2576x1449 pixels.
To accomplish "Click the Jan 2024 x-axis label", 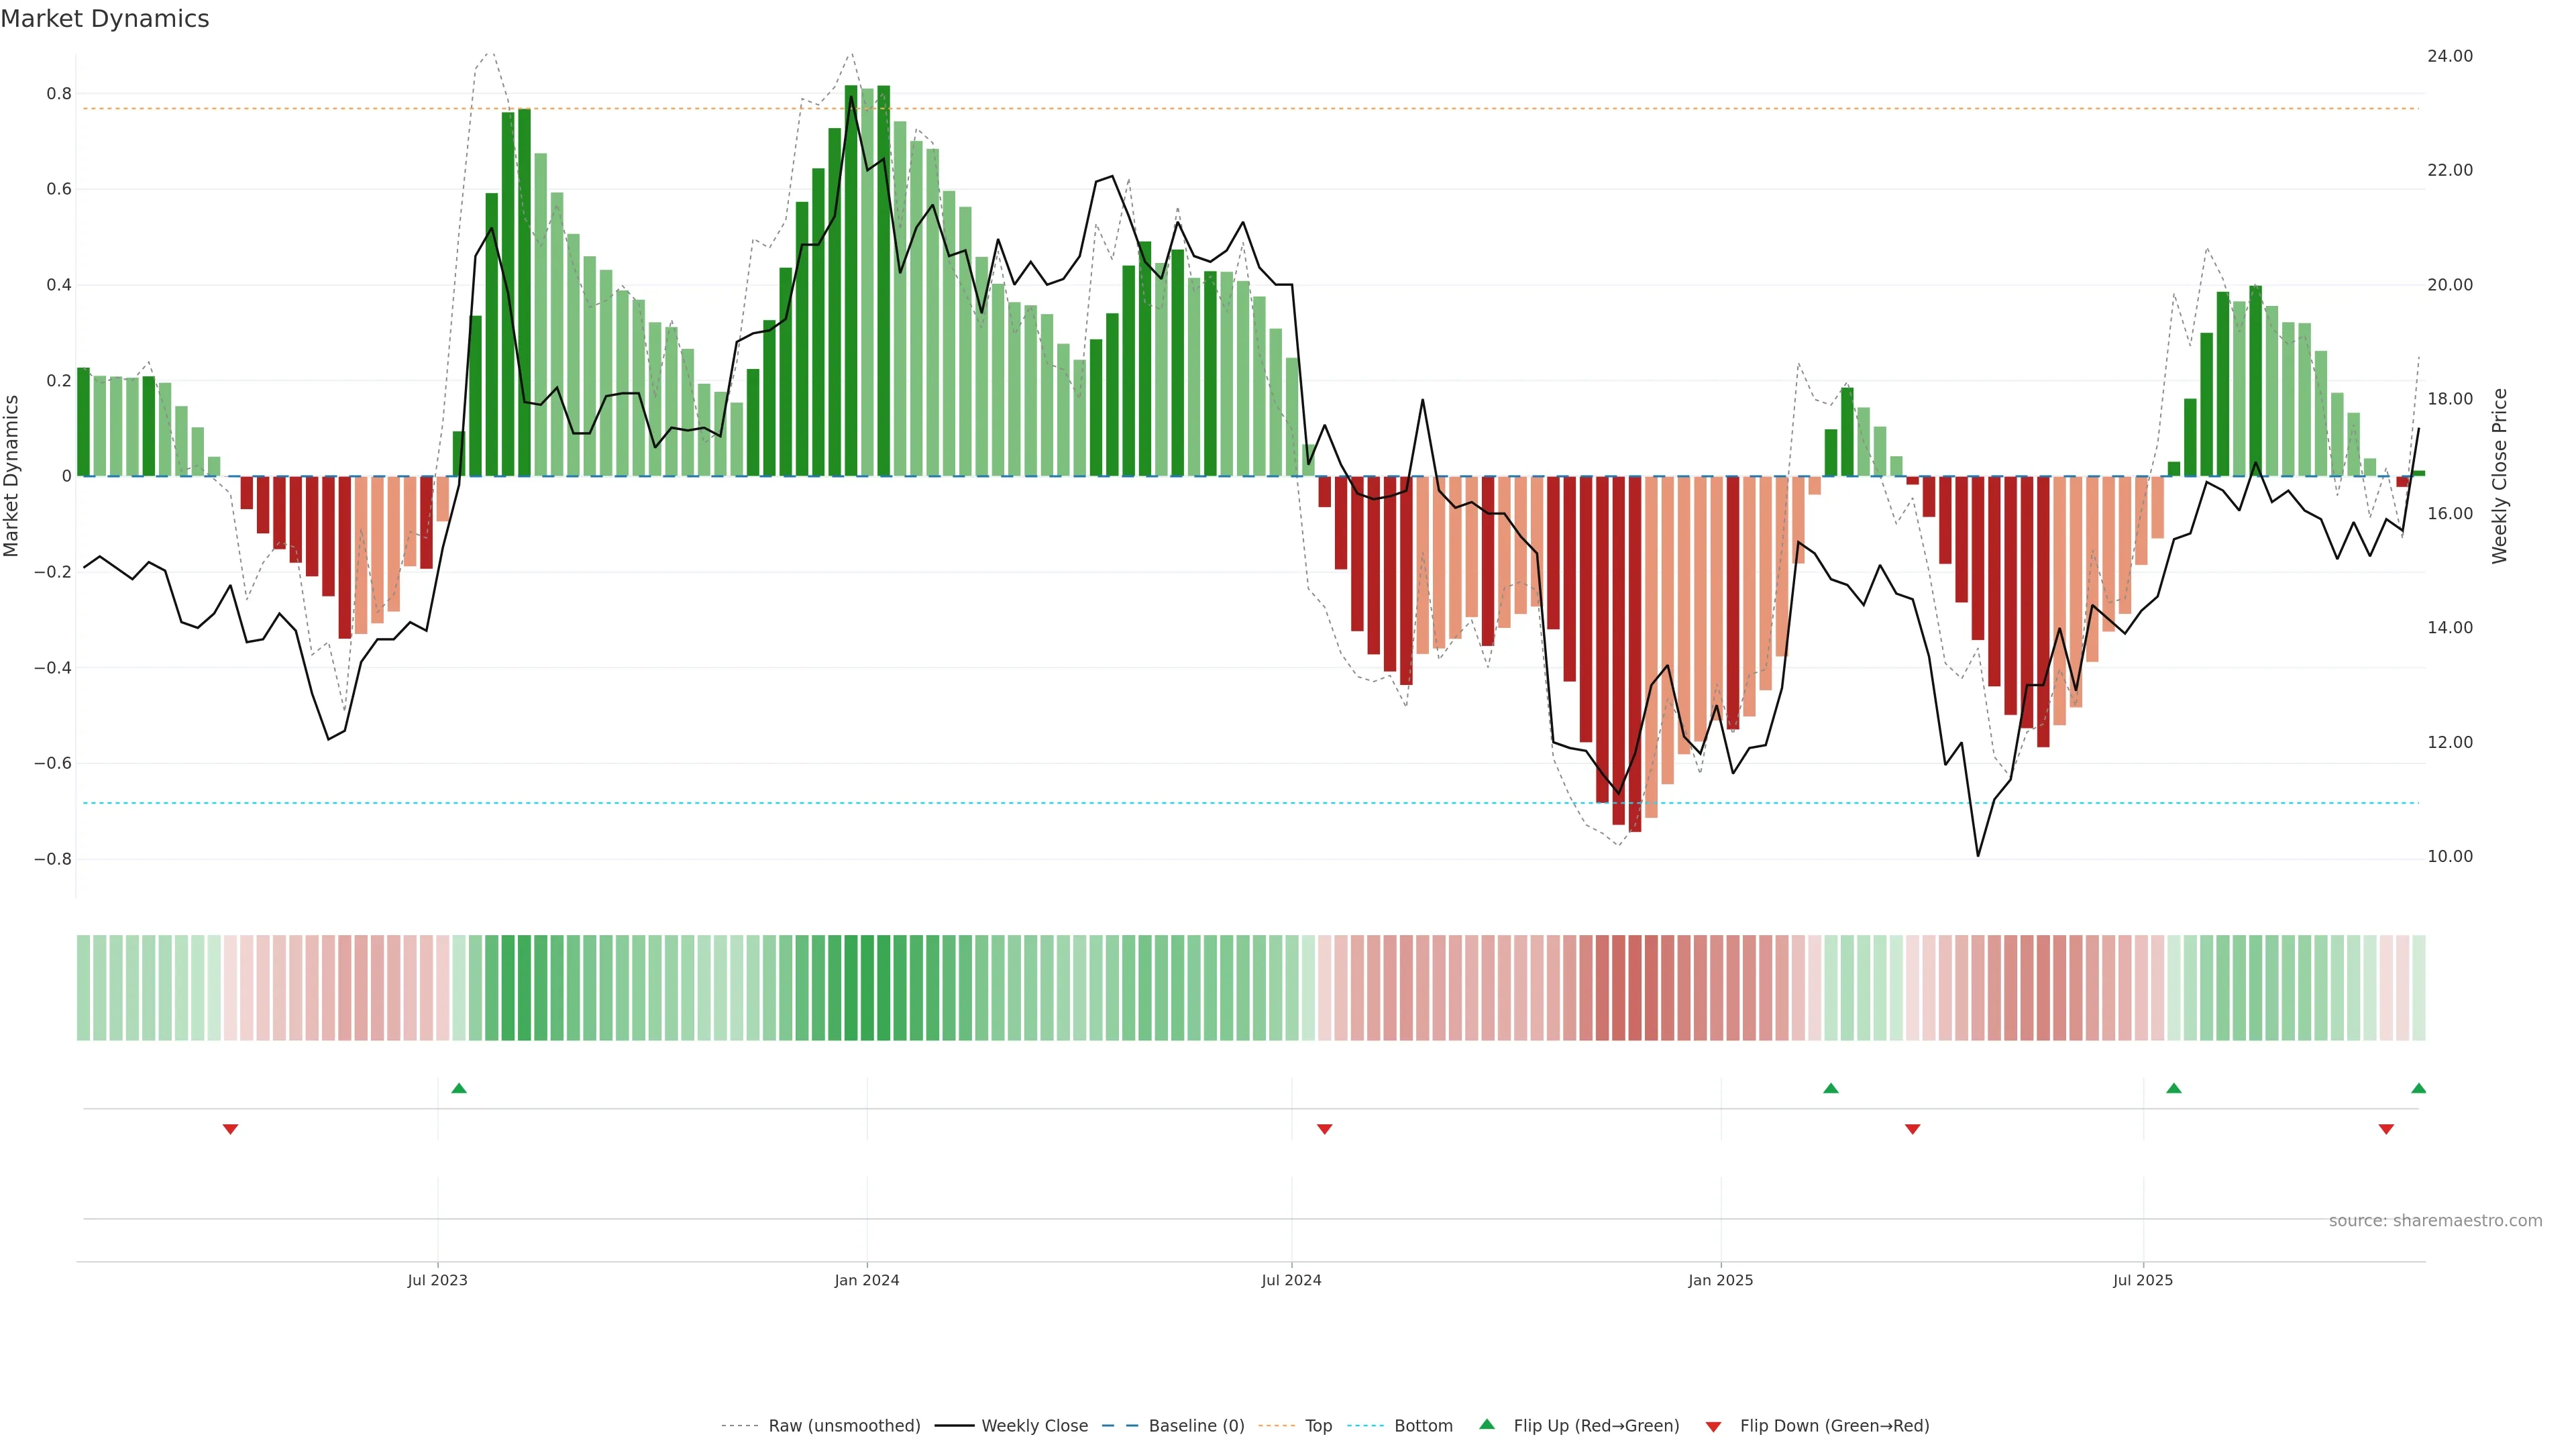I will coord(867,1281).
